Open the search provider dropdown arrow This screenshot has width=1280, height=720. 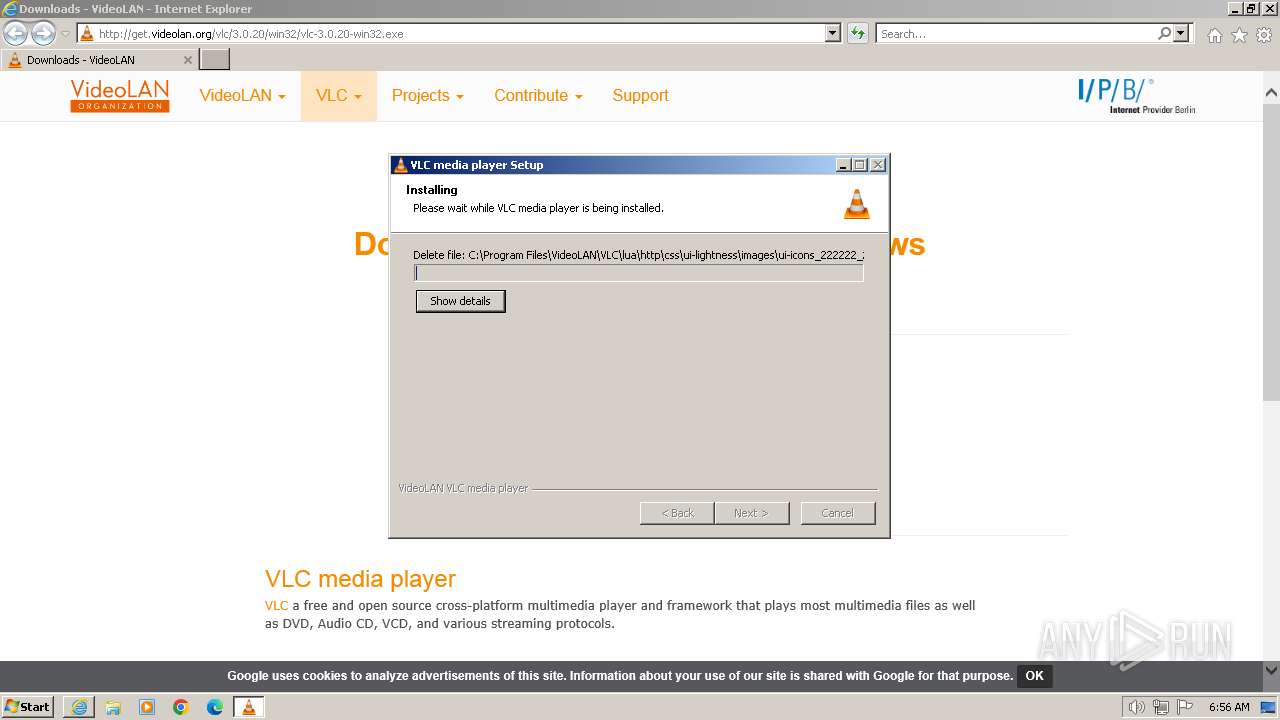coord(1181,33)
